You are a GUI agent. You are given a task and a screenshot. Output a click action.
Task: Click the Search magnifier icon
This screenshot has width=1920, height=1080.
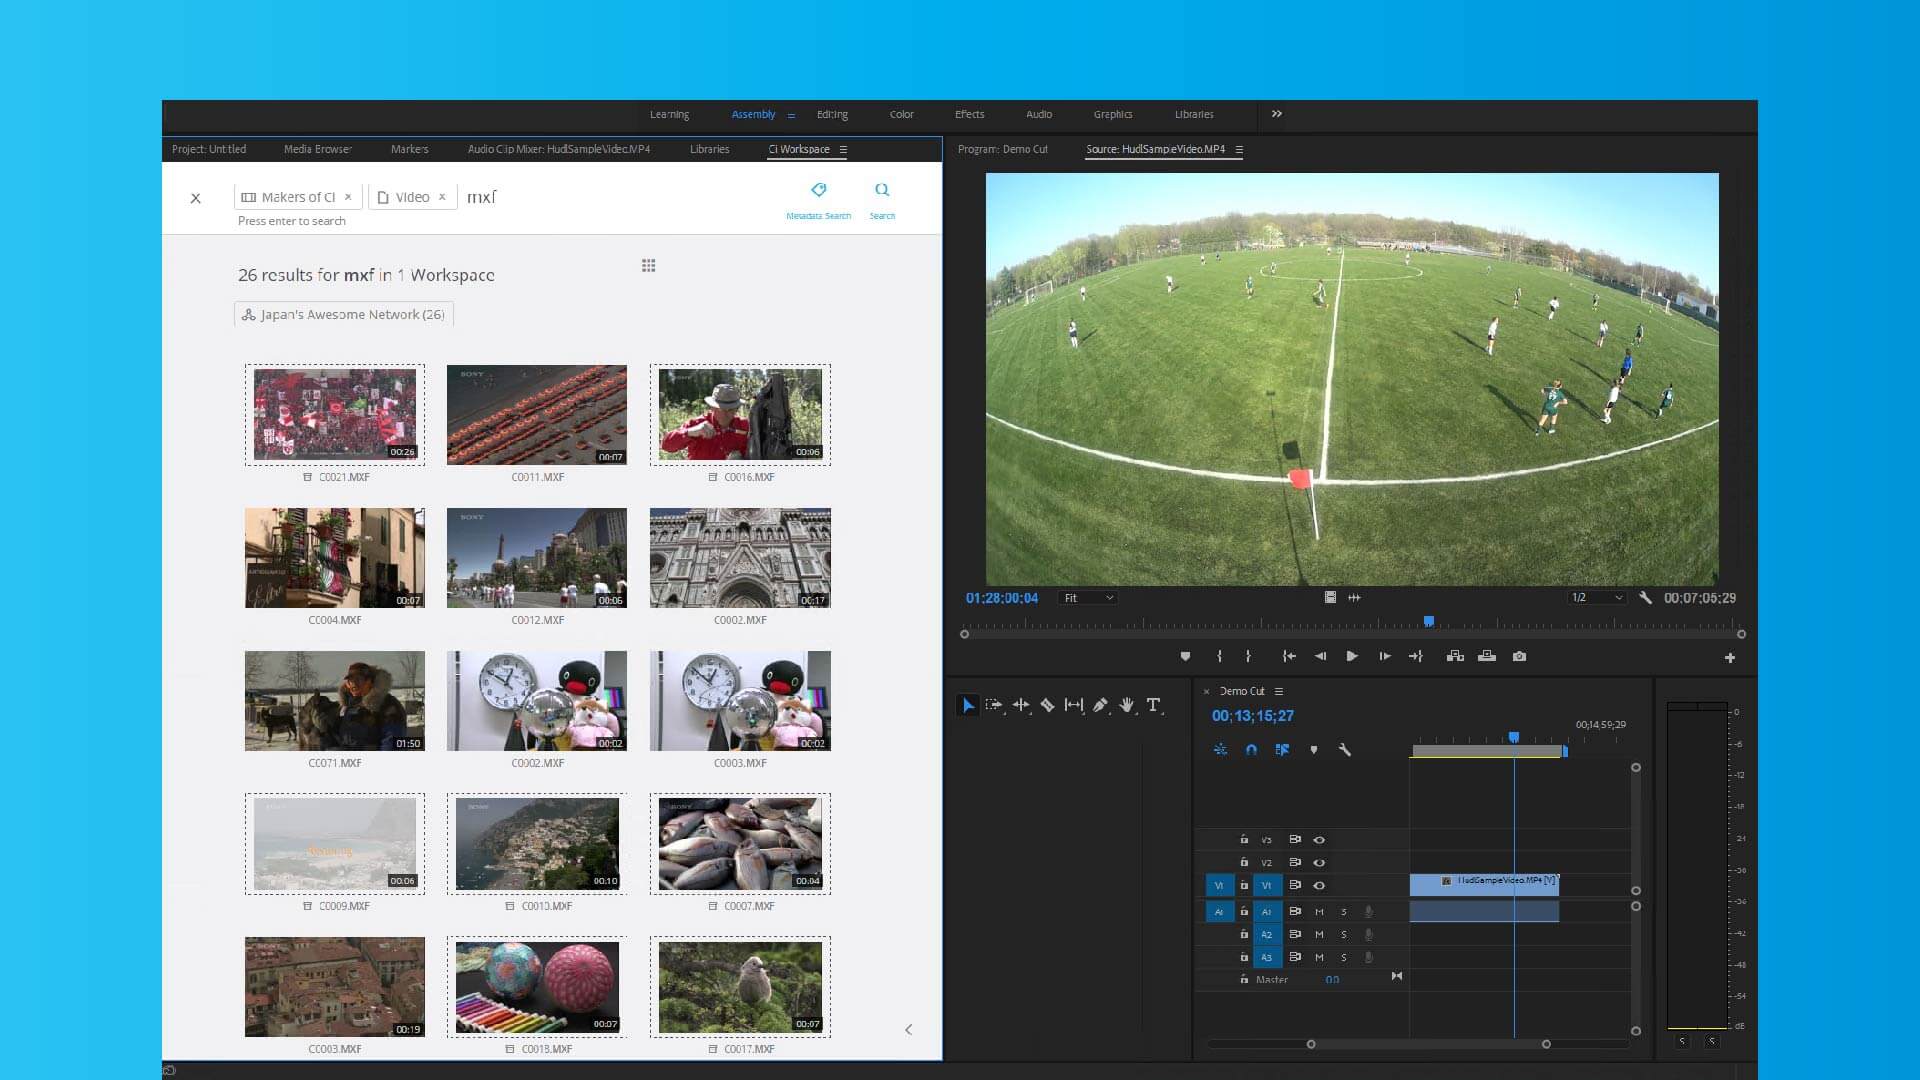[882, 190]
